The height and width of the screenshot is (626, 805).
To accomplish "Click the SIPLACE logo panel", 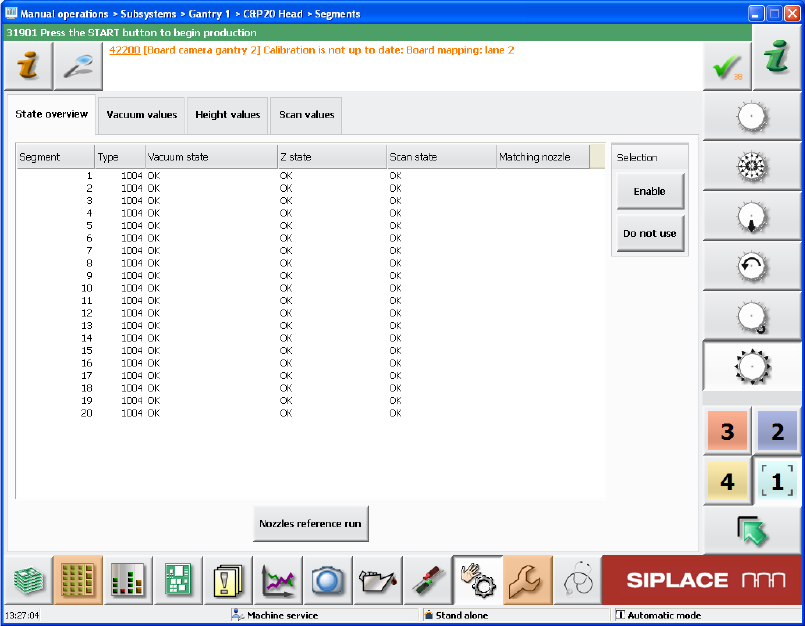I will click(701, 580).
